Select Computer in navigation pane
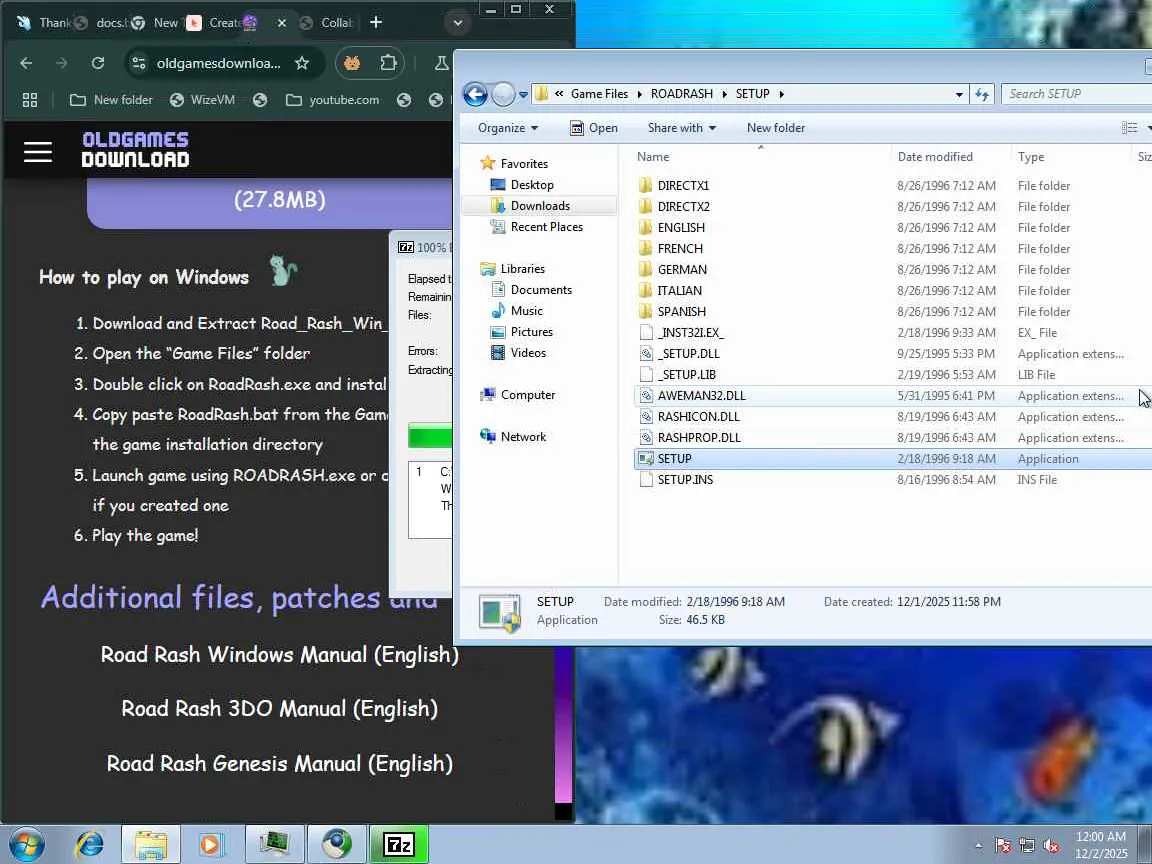The height and width of the screenshot is (864, 1152). point(528,395)
